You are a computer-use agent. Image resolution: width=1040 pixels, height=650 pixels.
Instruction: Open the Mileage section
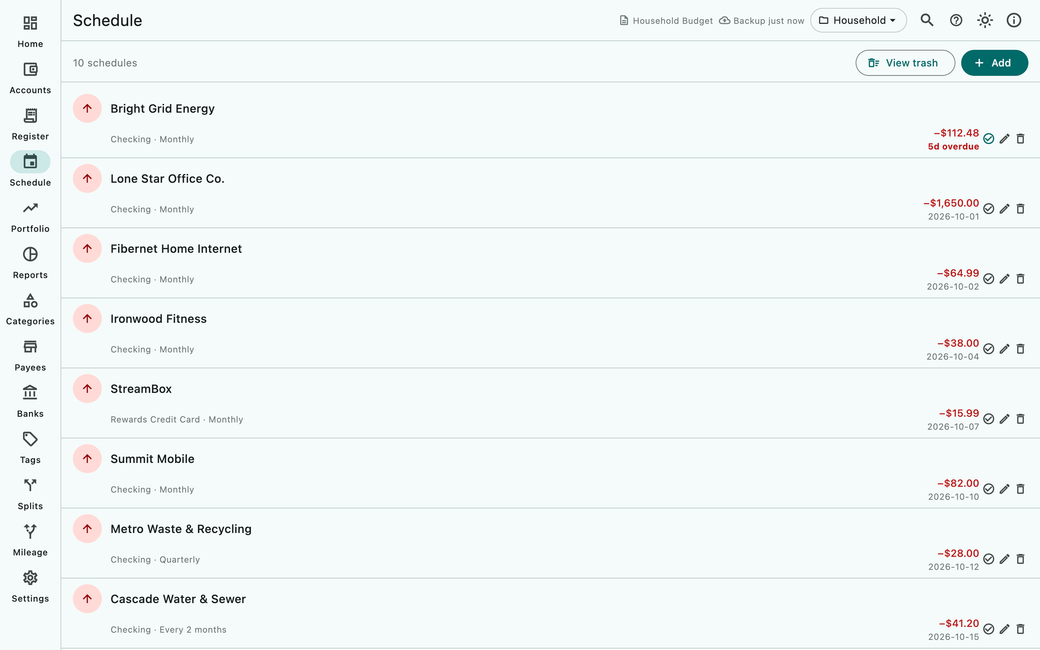click(x=30, y=541)
